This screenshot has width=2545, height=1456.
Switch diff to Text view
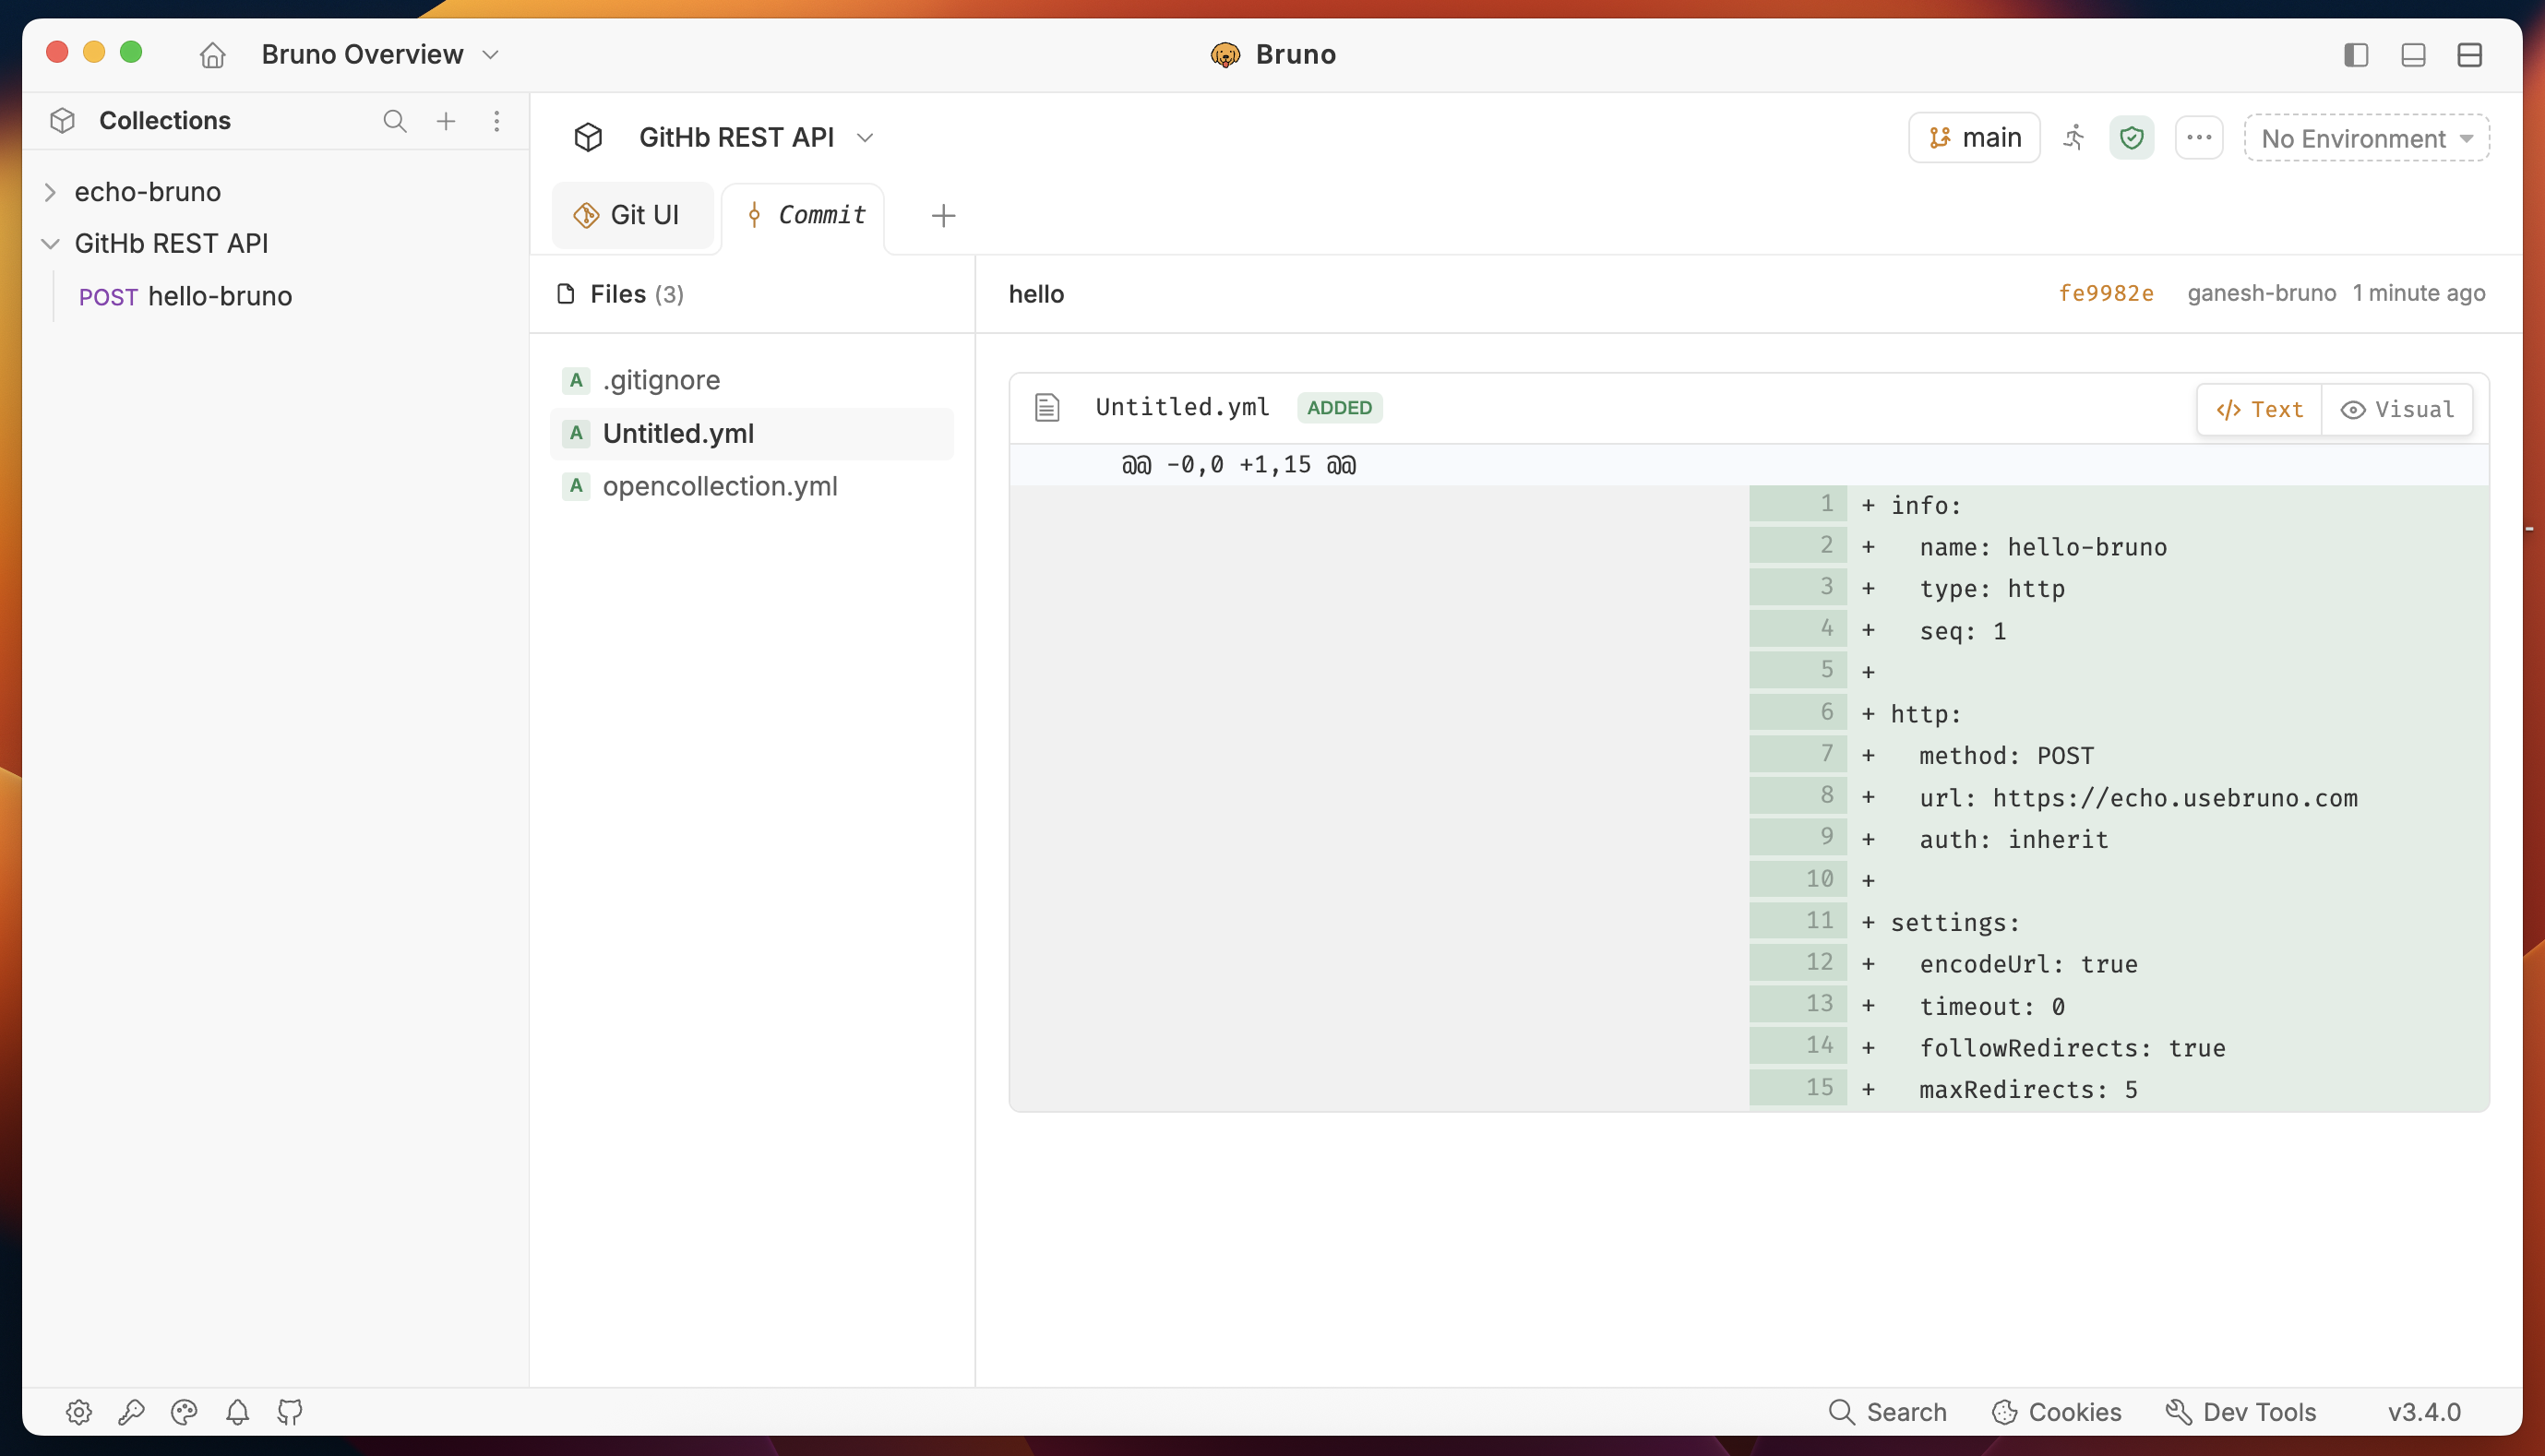coord(2259,409)
